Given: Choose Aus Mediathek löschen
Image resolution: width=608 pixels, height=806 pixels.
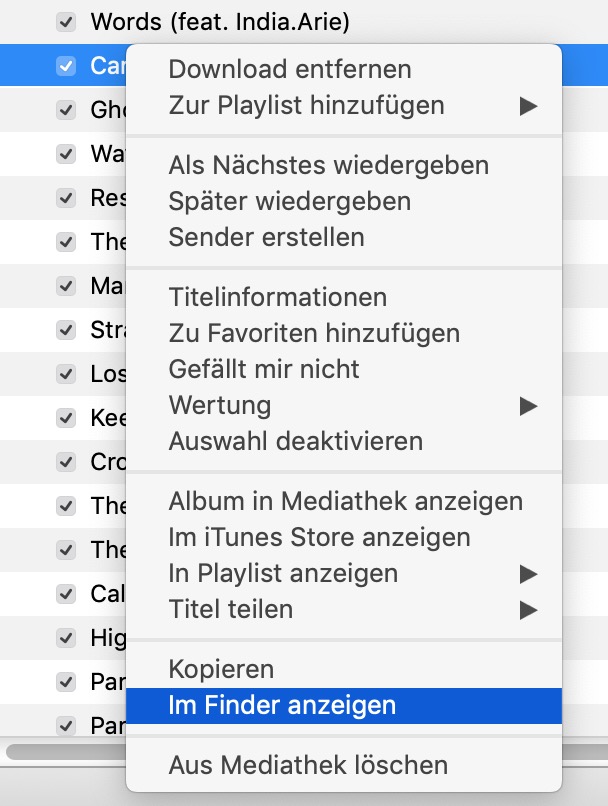Looking at the screenshot, I should [308, 765].
